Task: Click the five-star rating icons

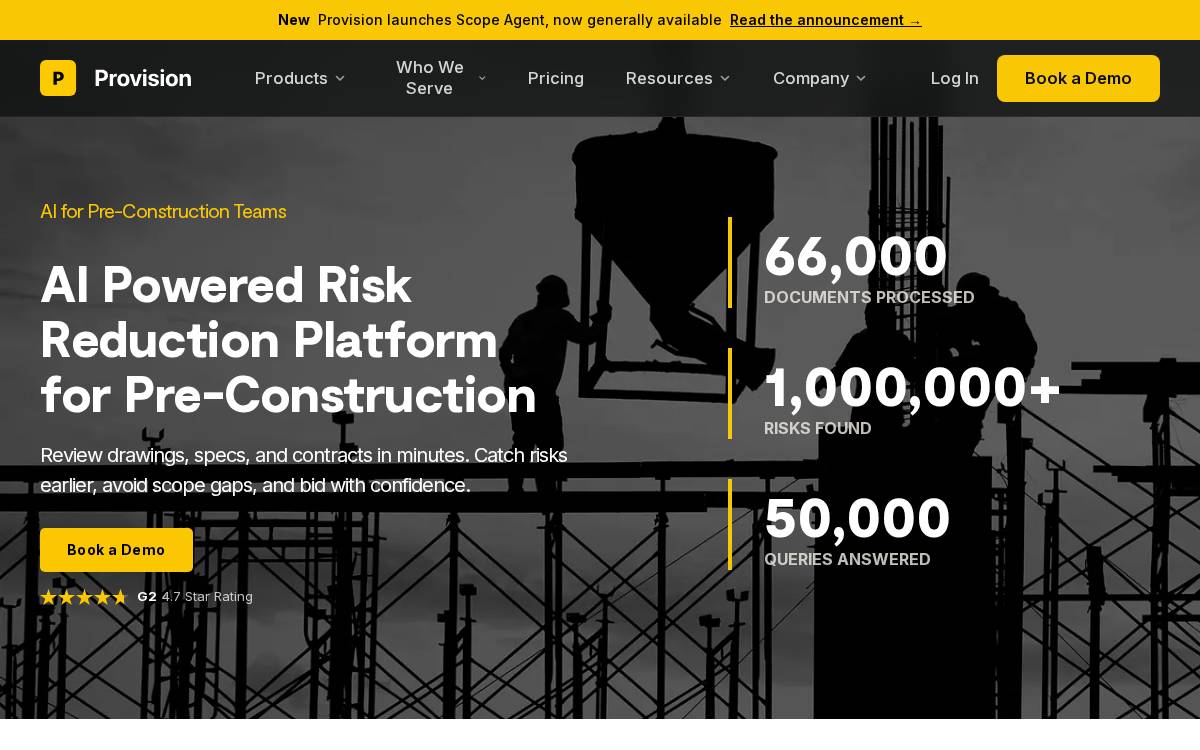Action: (x=84, y=597)
